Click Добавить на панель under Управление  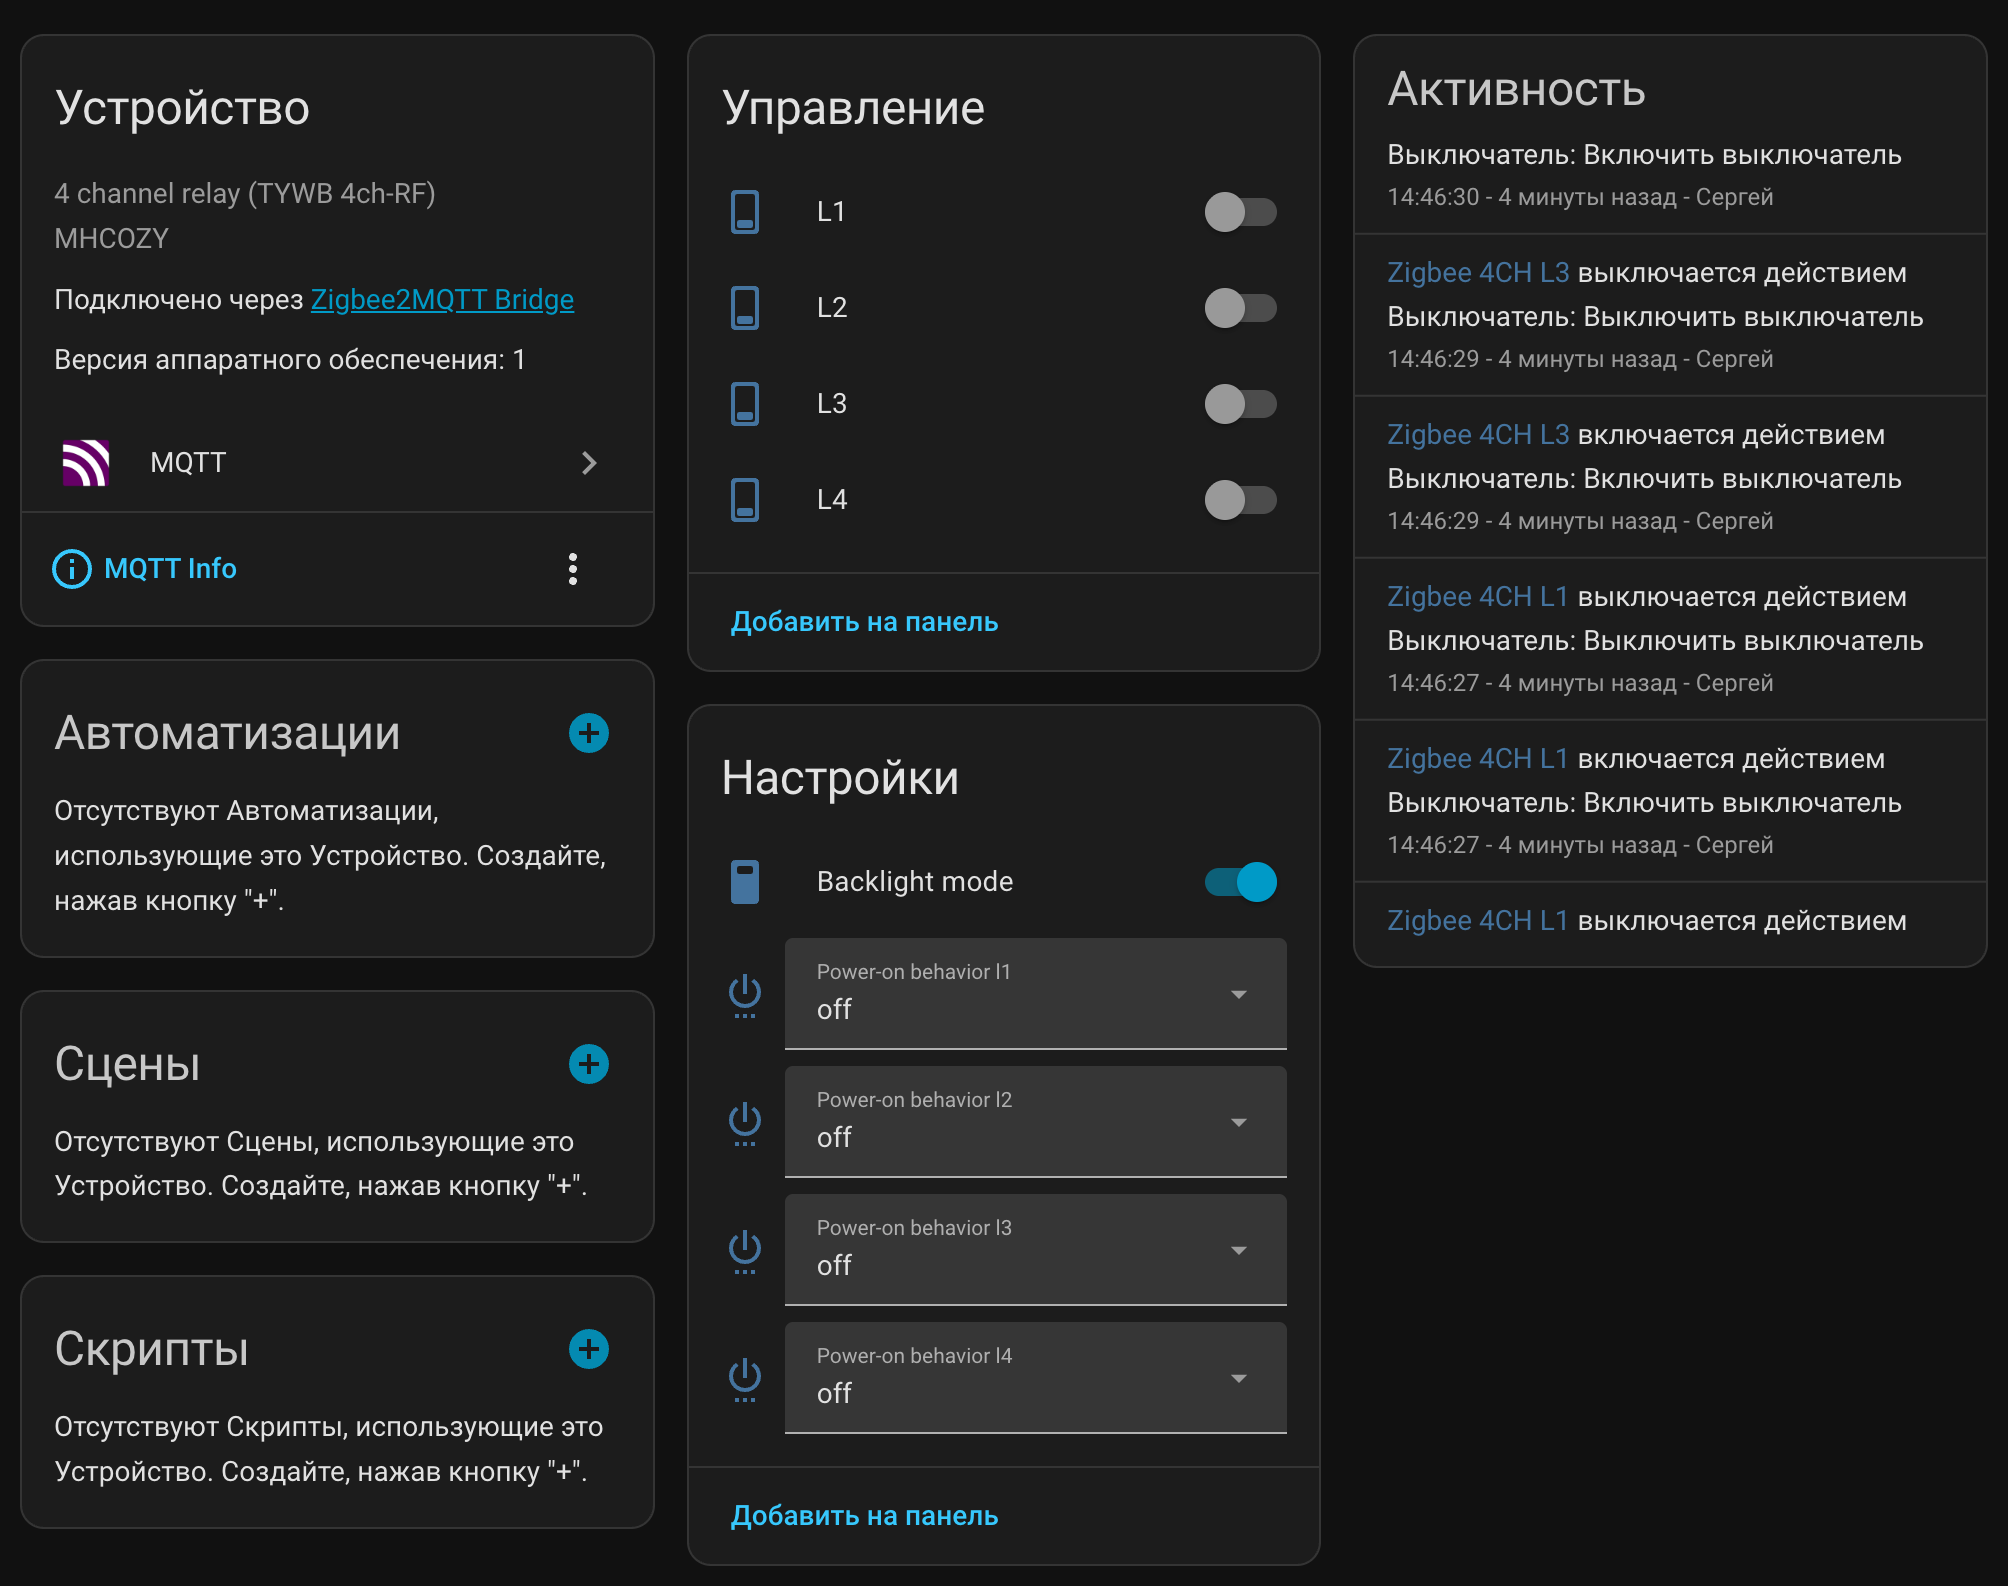click(x=864, y=622)
